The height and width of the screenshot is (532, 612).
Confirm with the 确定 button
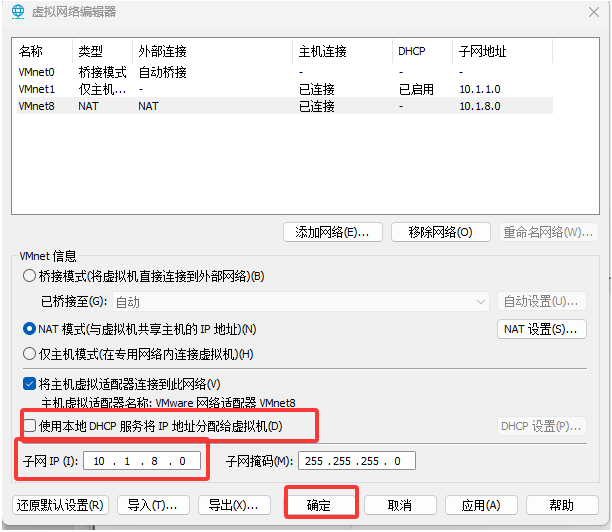[x=321, y=505]
